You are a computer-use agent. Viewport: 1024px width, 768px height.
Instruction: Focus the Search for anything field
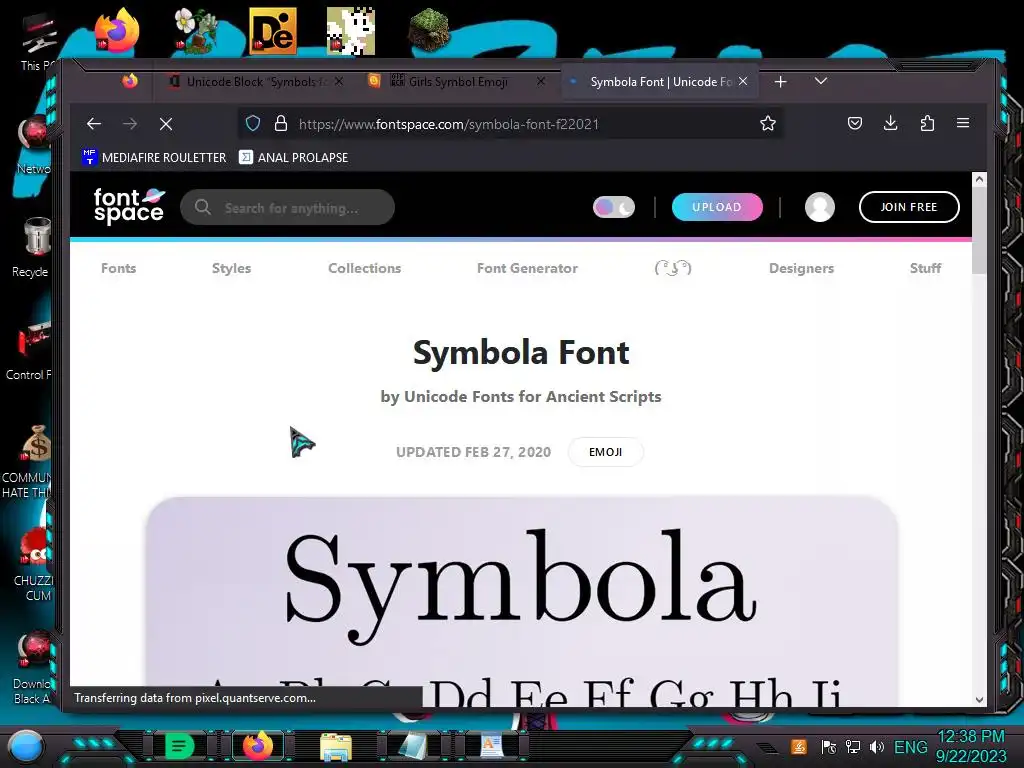point(287,208)
